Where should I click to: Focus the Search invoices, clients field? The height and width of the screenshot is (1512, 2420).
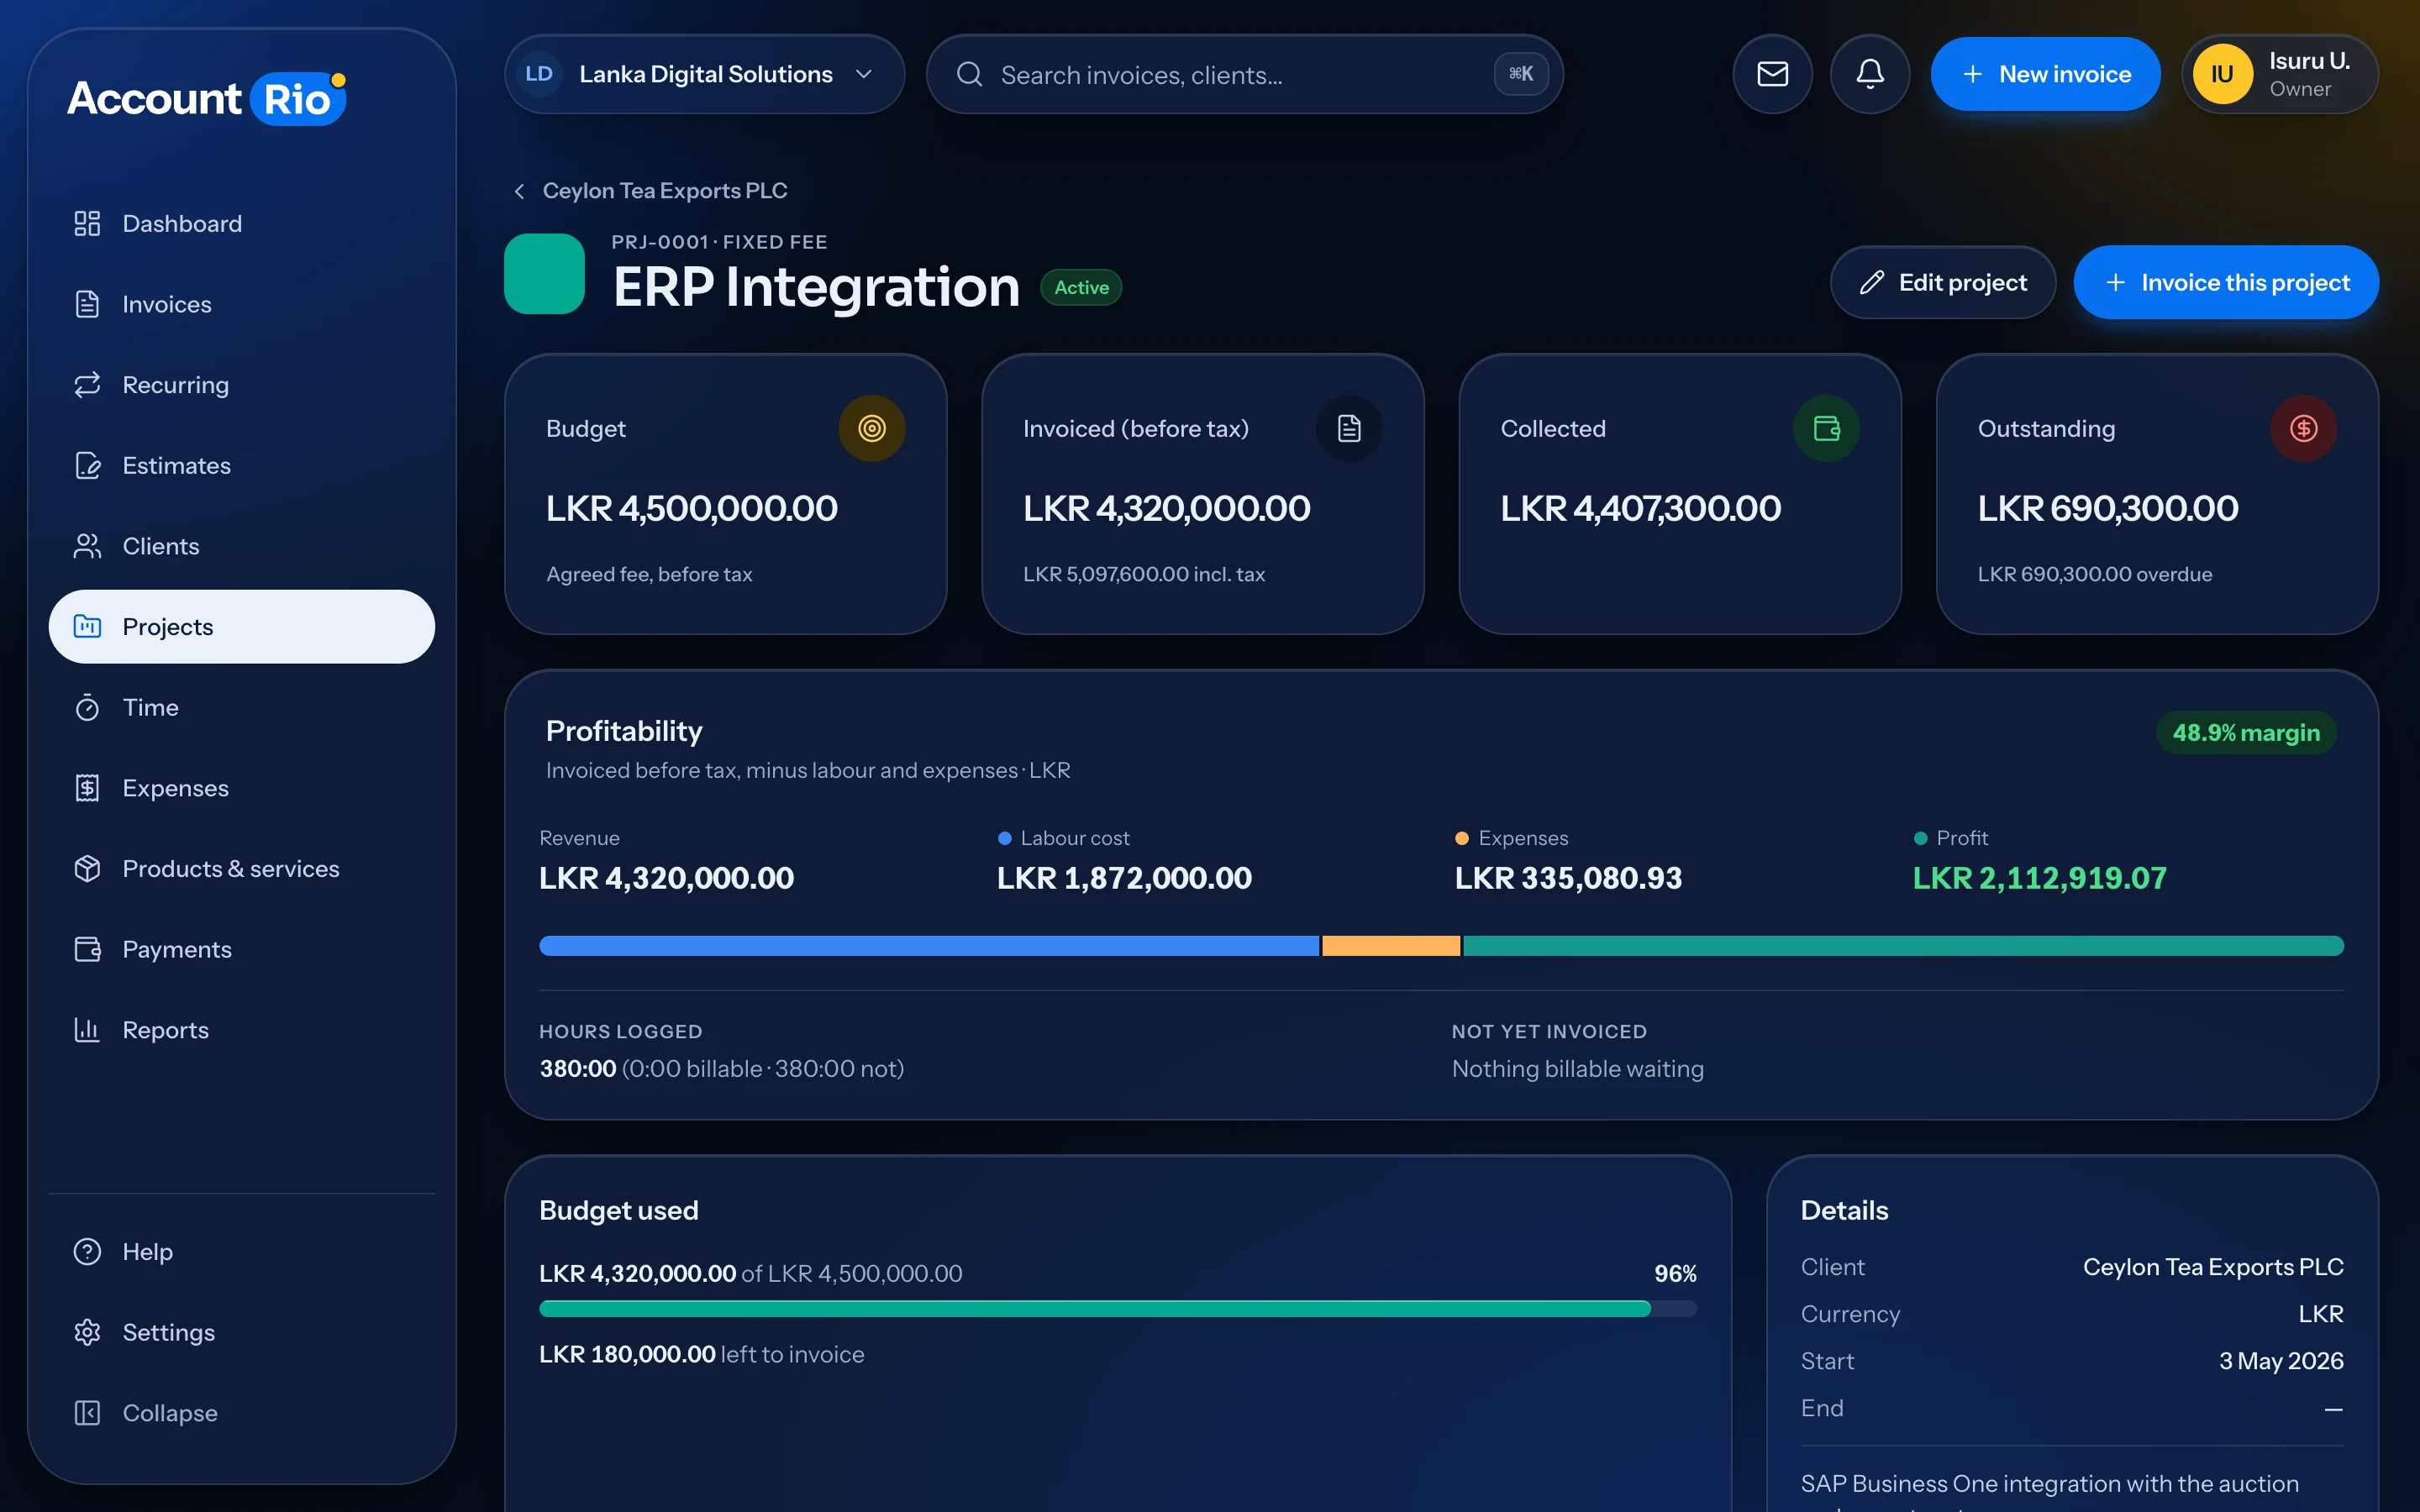[x=1244, y=74]
